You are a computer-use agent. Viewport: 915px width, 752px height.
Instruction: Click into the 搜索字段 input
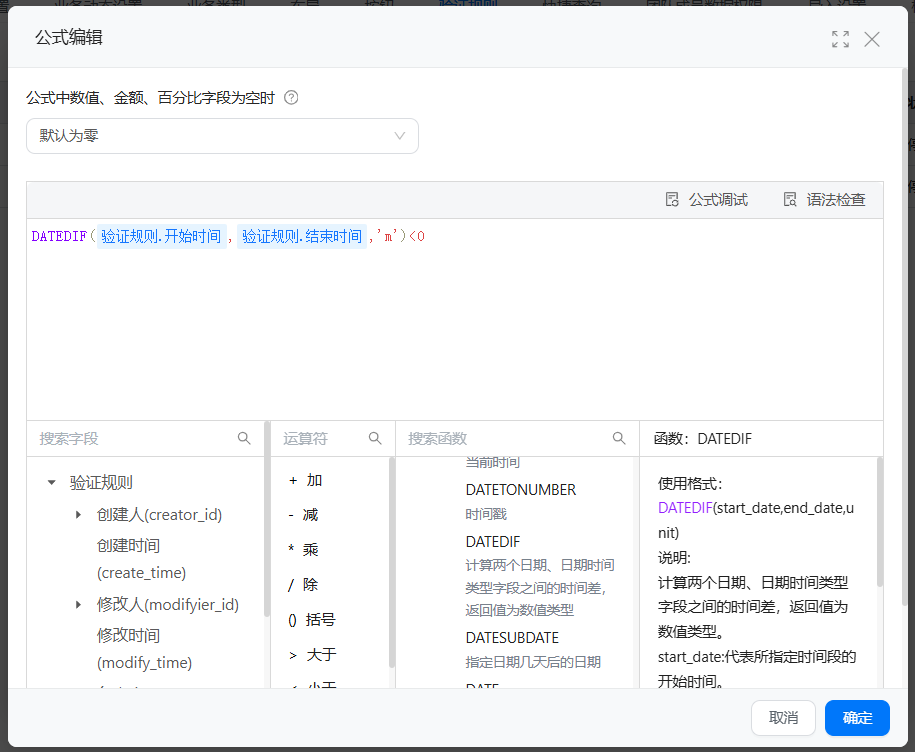pos(134,439)
